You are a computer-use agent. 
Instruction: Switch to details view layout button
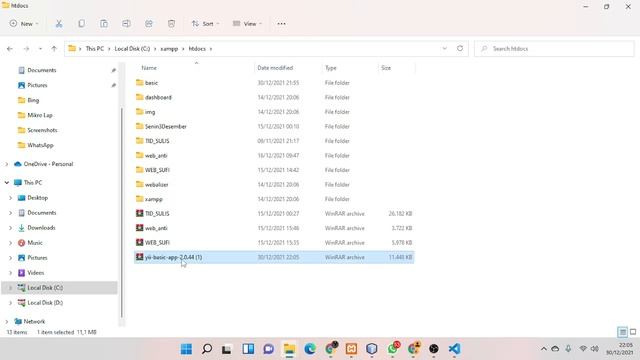pyautogui.click(x=622, y=332)
